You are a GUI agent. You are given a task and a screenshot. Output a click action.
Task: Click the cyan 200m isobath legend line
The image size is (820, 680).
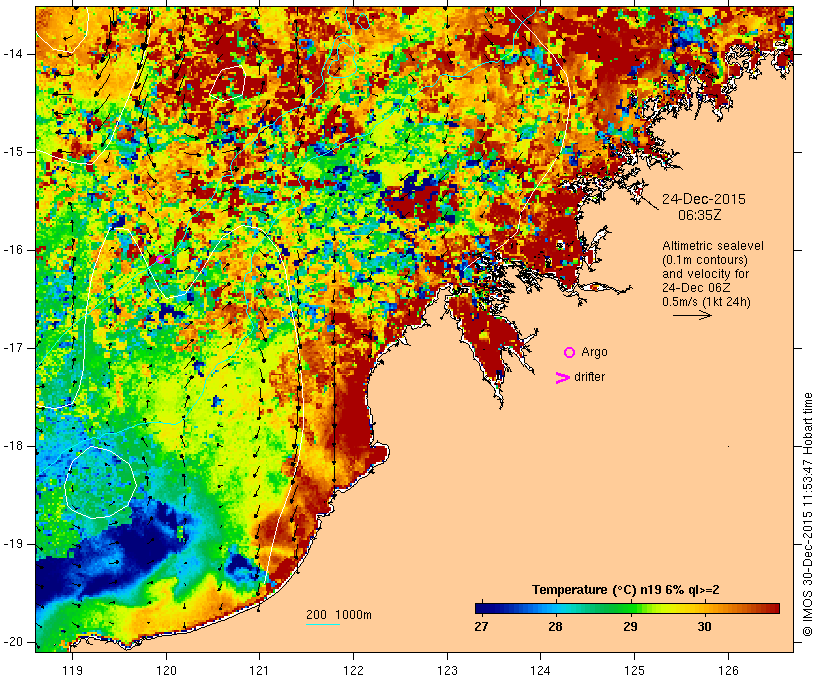click(323, 624)
